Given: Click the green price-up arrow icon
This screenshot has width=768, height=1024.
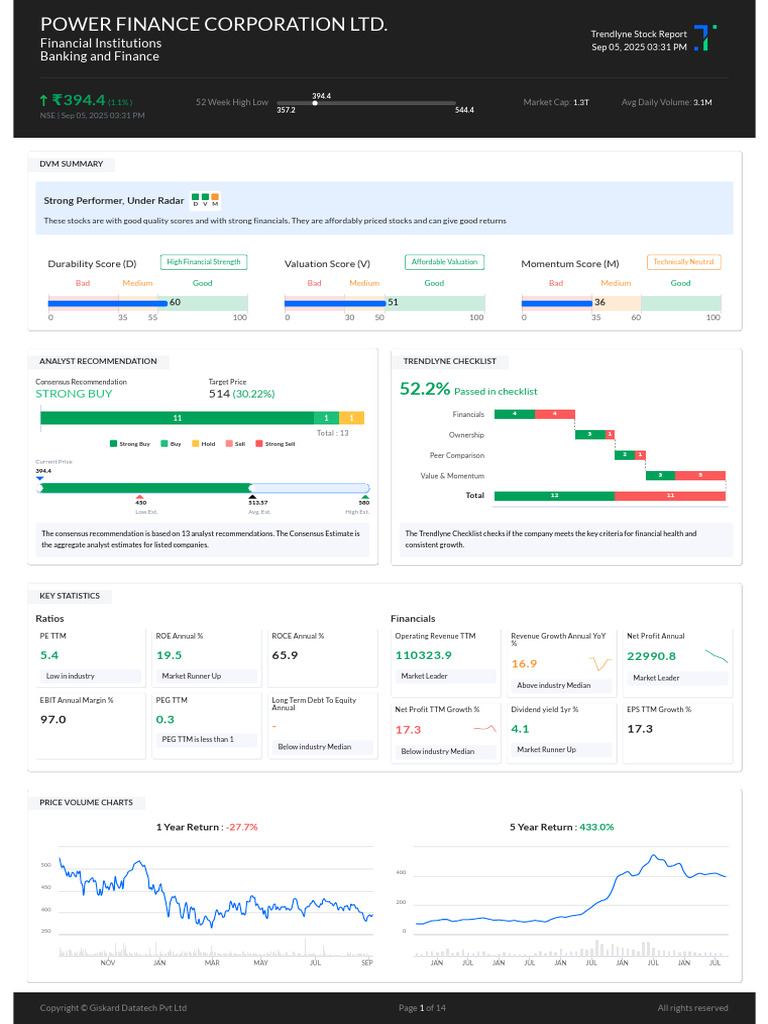Looking at the screenshot, I should [x=44, y=101].
